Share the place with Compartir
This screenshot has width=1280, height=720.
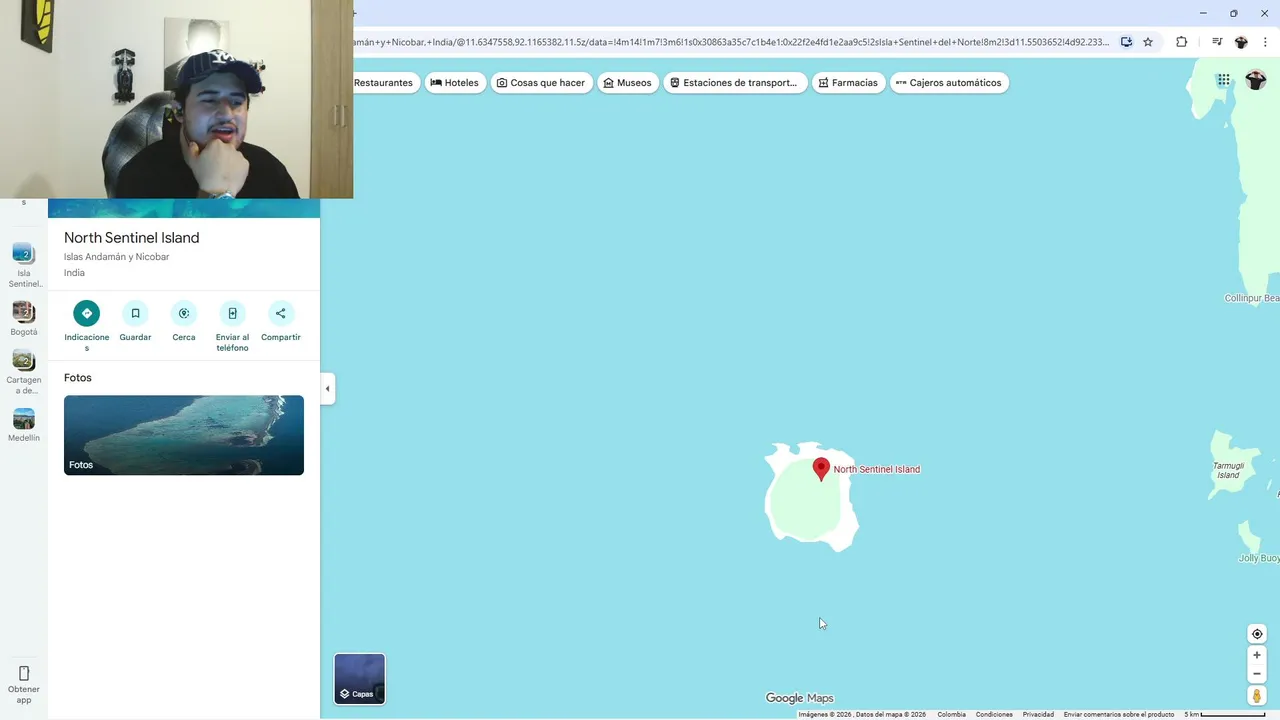click(x=281, y=313)
